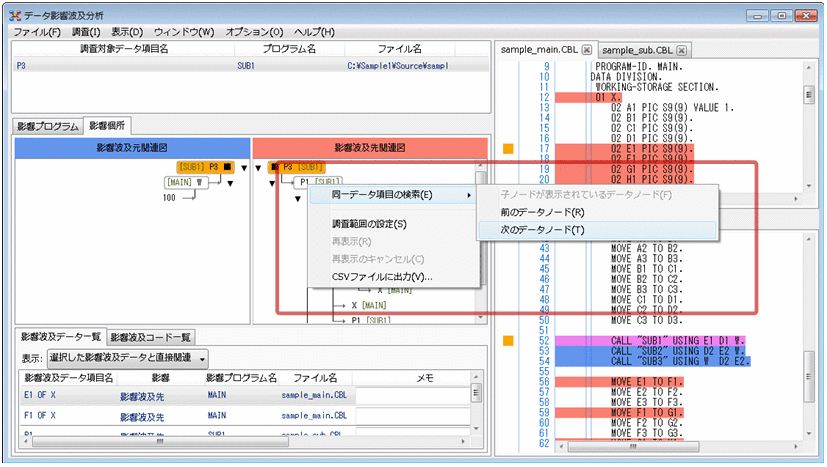This screenshot has width=827, height=467.
Task: Open the ウィンドウ(W) menu
Action: click(184, 32)
